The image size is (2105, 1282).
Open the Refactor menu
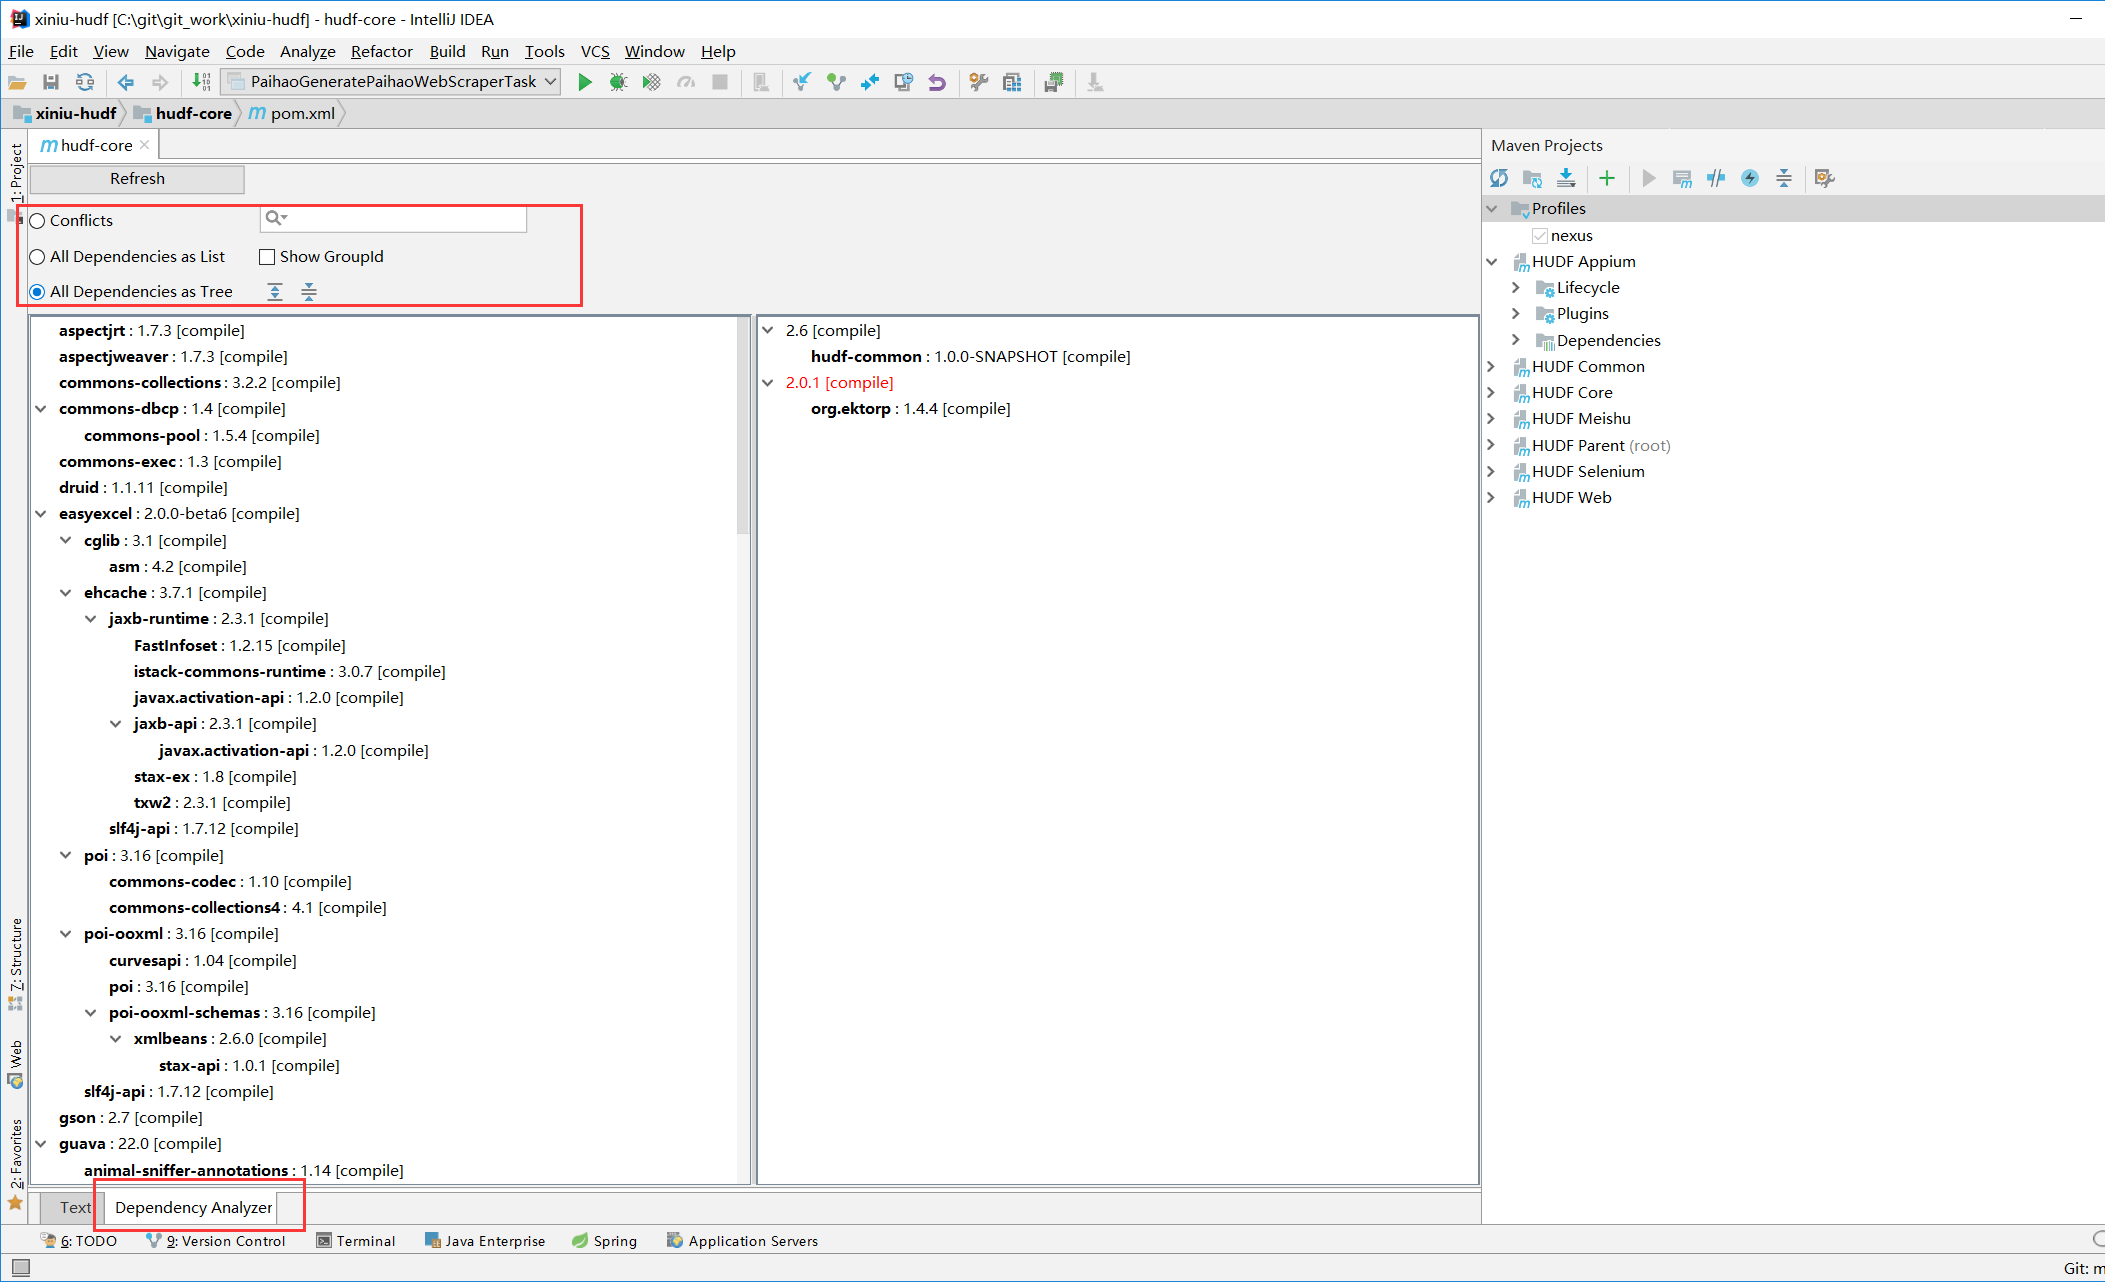point(381,51)
